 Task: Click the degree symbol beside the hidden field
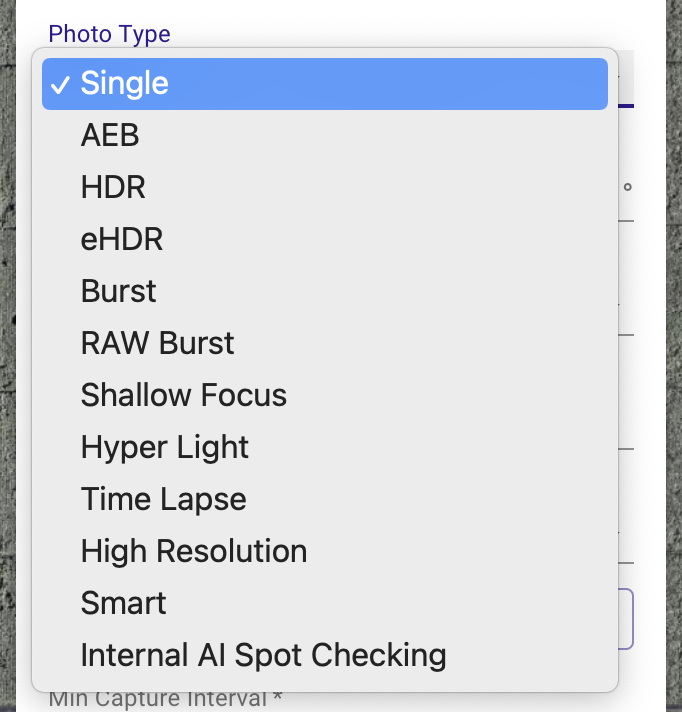point(628,187)
